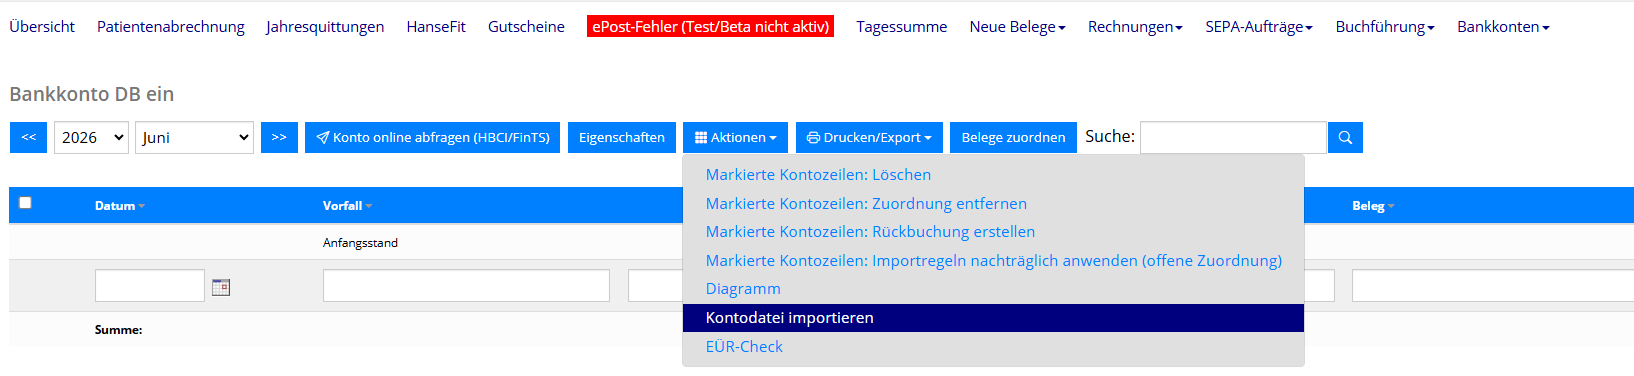This screenshot has width=1634, height=376.
Task: Expand the Rechnungen menu
Action: pos(1135,27)
